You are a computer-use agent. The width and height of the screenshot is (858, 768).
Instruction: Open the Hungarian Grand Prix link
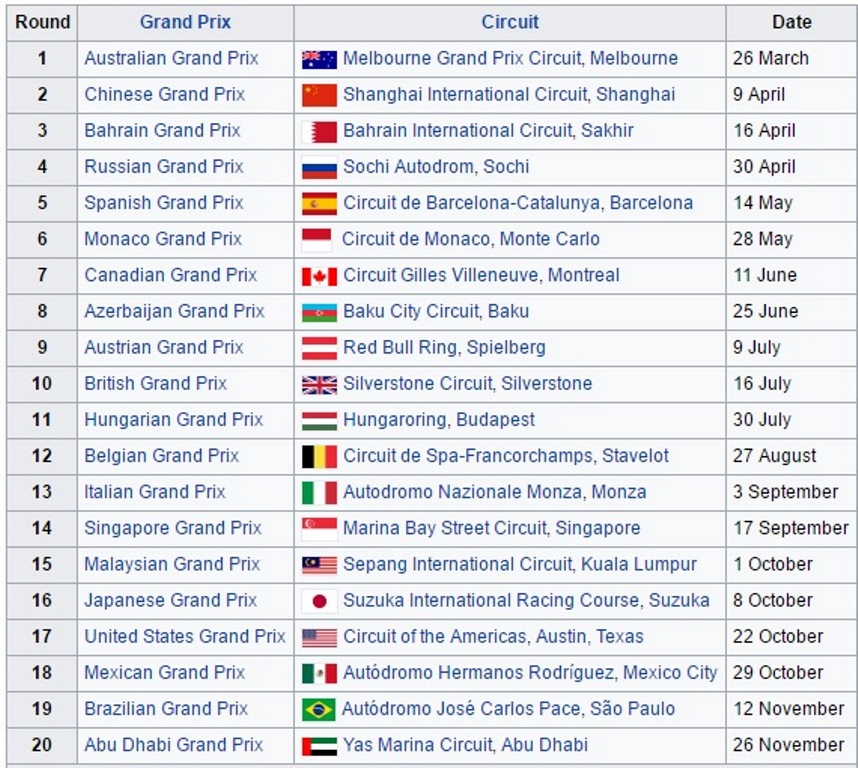click(173, 419)
